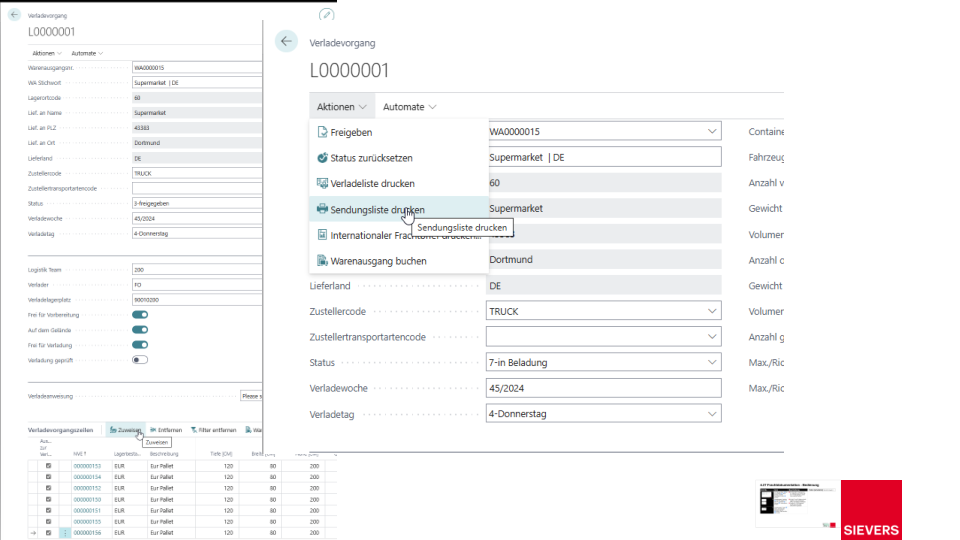The height and width of the screenshot is (540, 960).
Task: Uncheck the checkbox in row 000000150
Action: 48,500
